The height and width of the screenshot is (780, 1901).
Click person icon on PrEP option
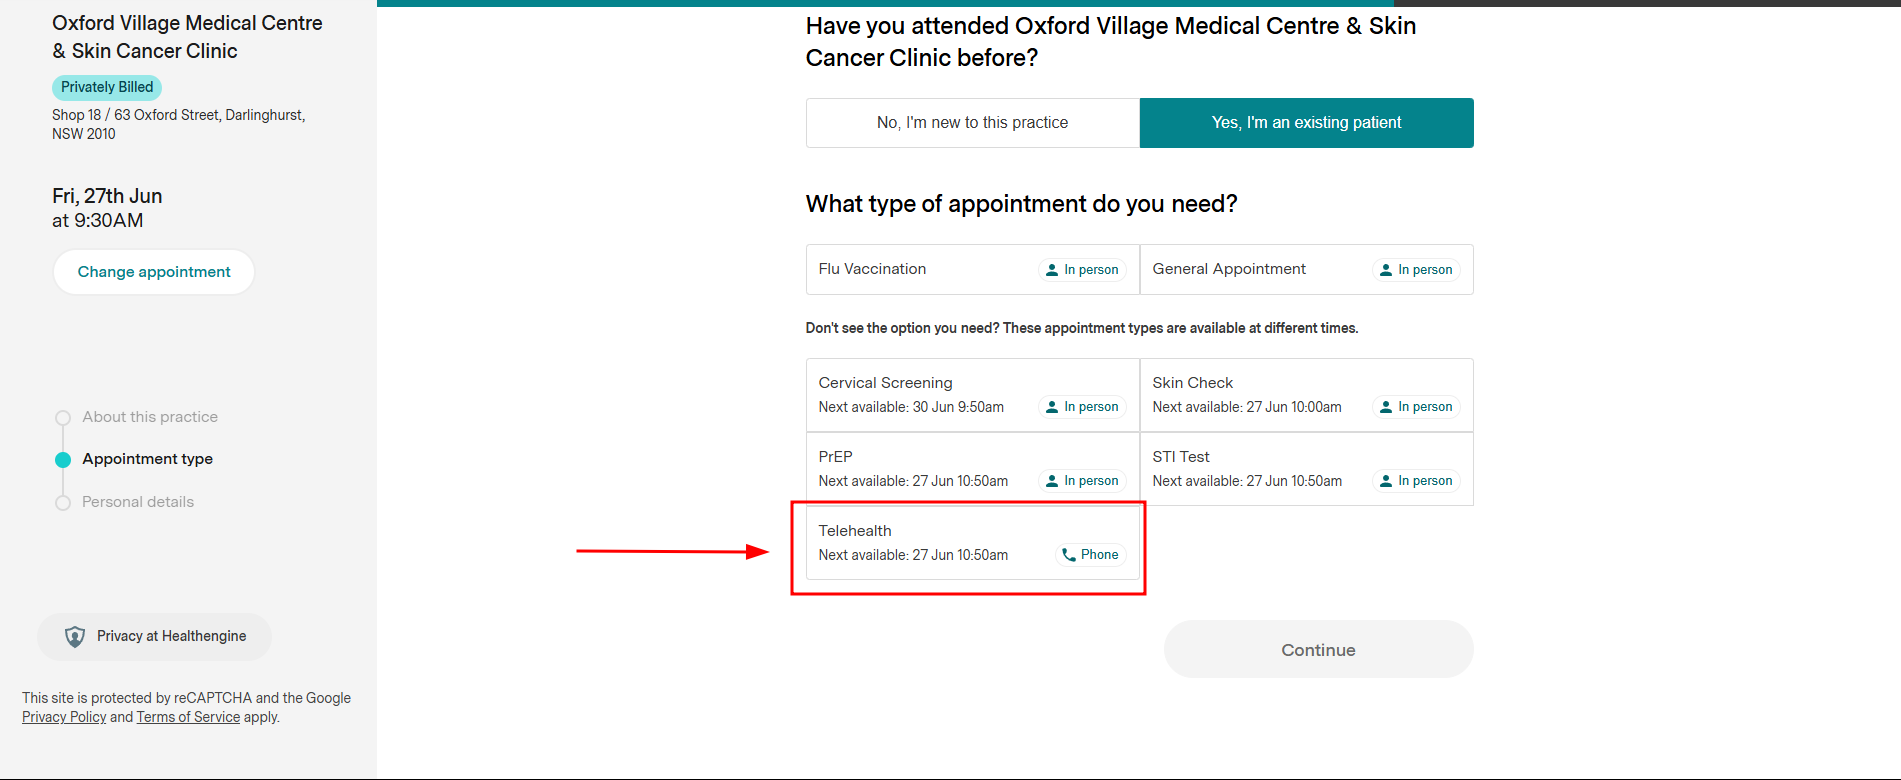coord(1052,481)
